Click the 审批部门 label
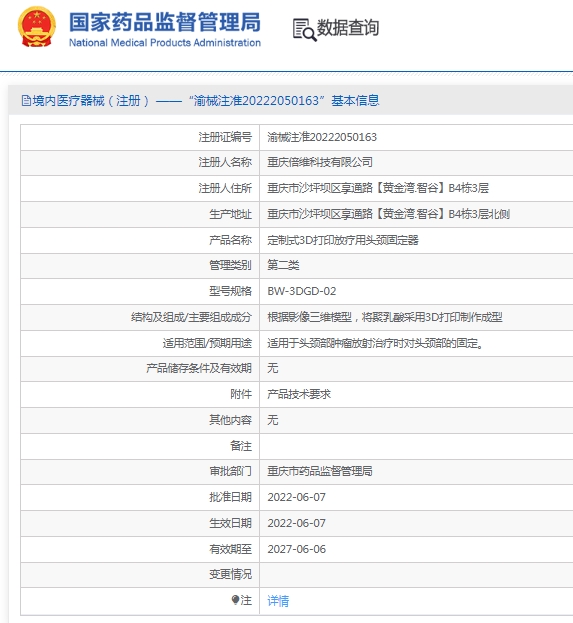Viewport: 573px width, 623px height. point(230,471)
